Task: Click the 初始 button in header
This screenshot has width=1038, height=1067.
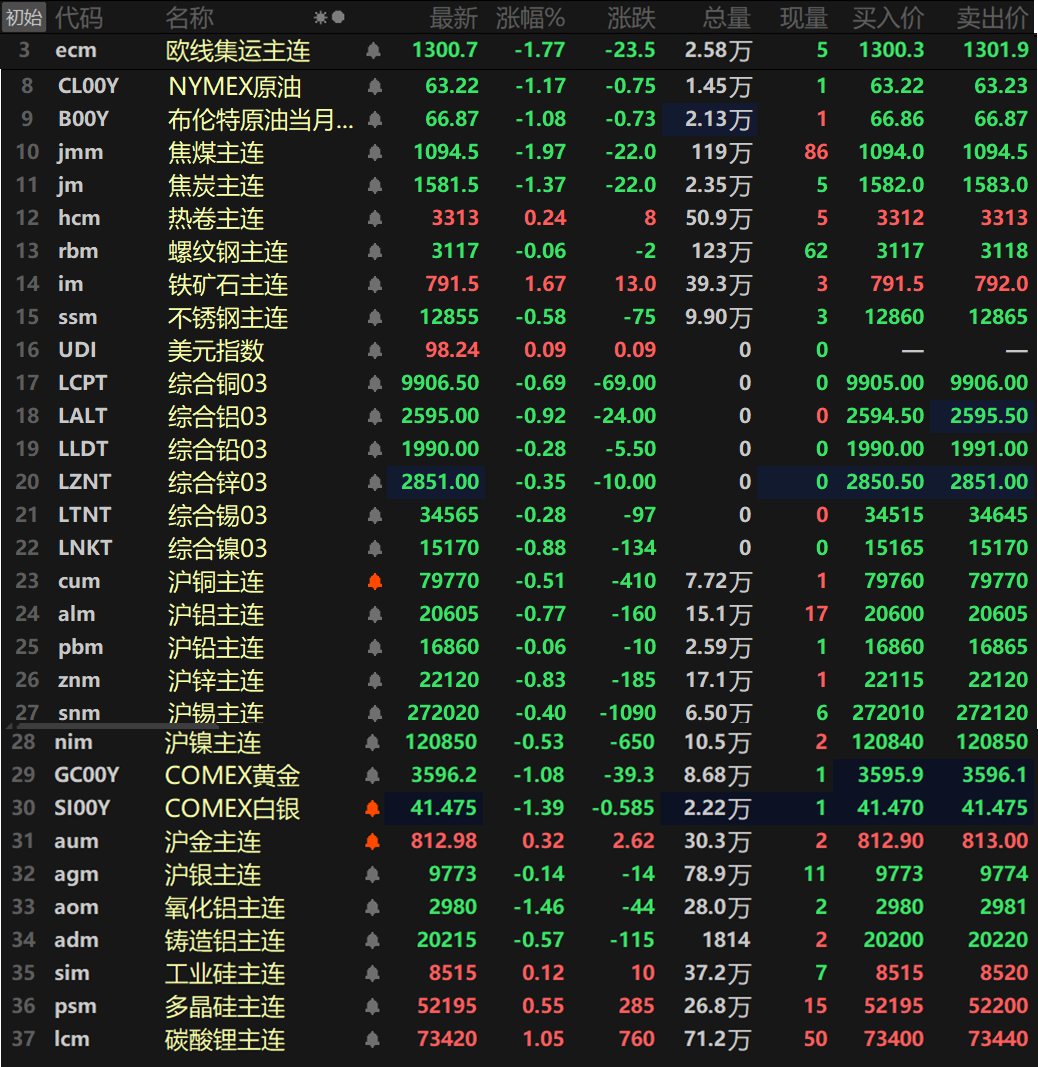Action: point(24,17)
